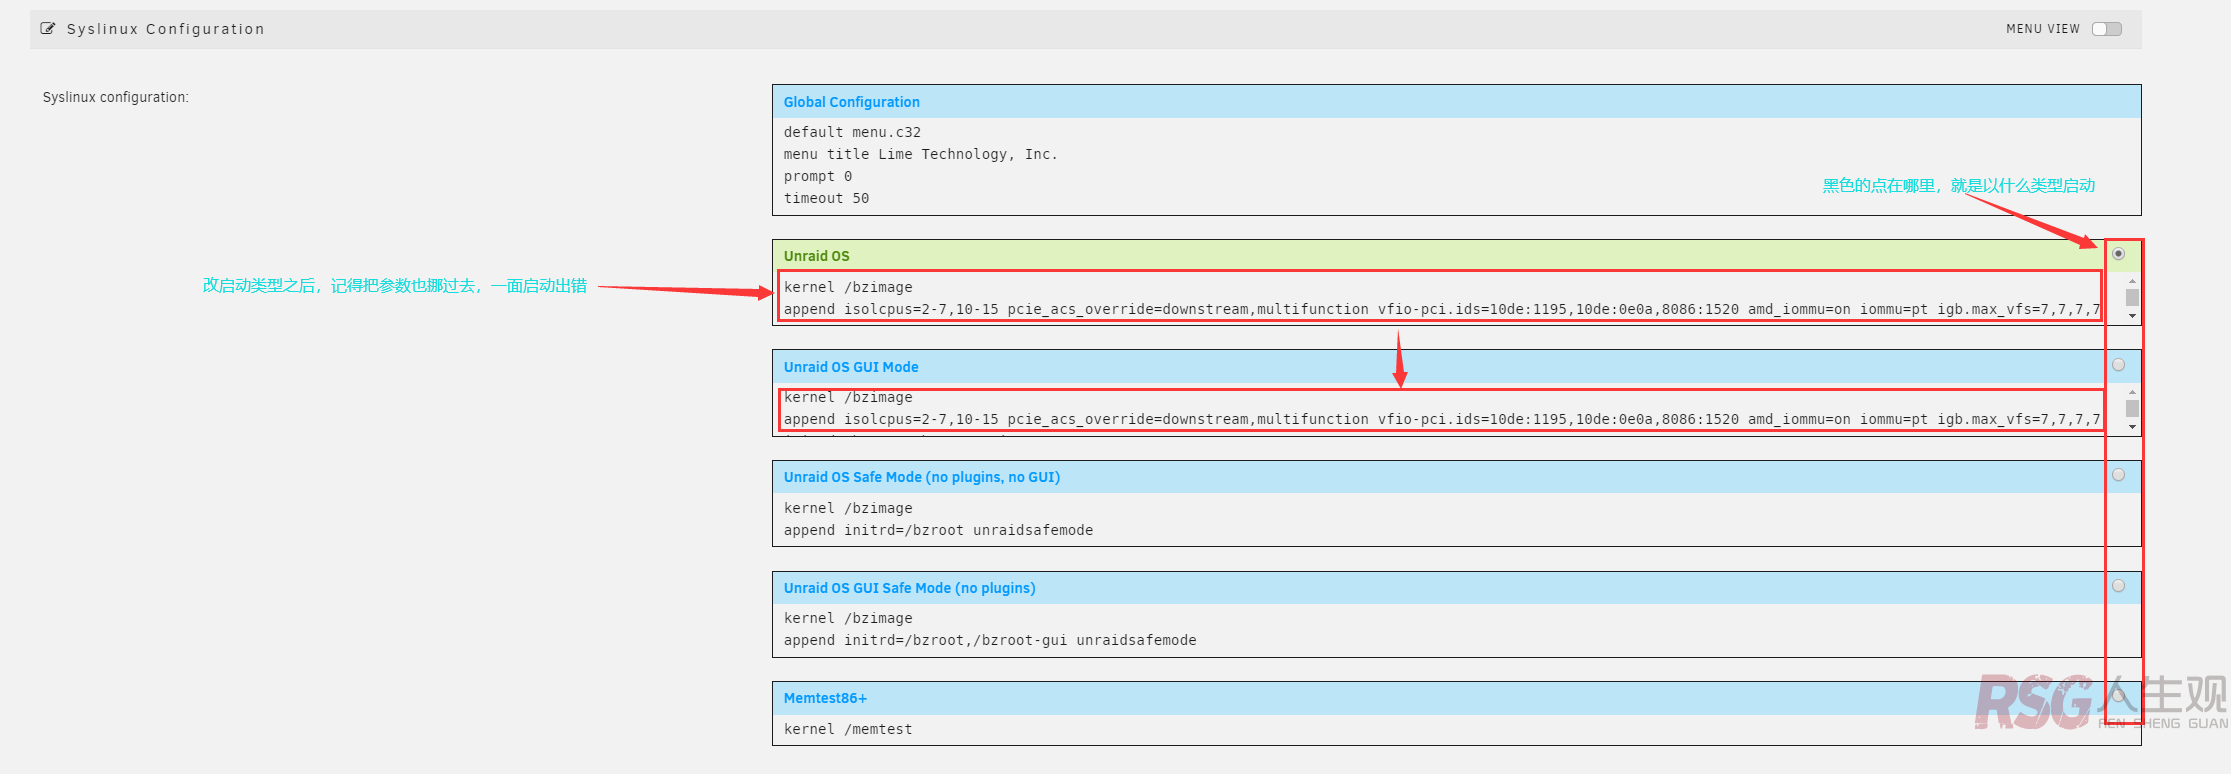This screenshot has width=2231, height=774.
Task: Click 'kernel /bzimage' in the Safe Mode (no plugins, no GUI) section
Action: (x=848, y=508)
